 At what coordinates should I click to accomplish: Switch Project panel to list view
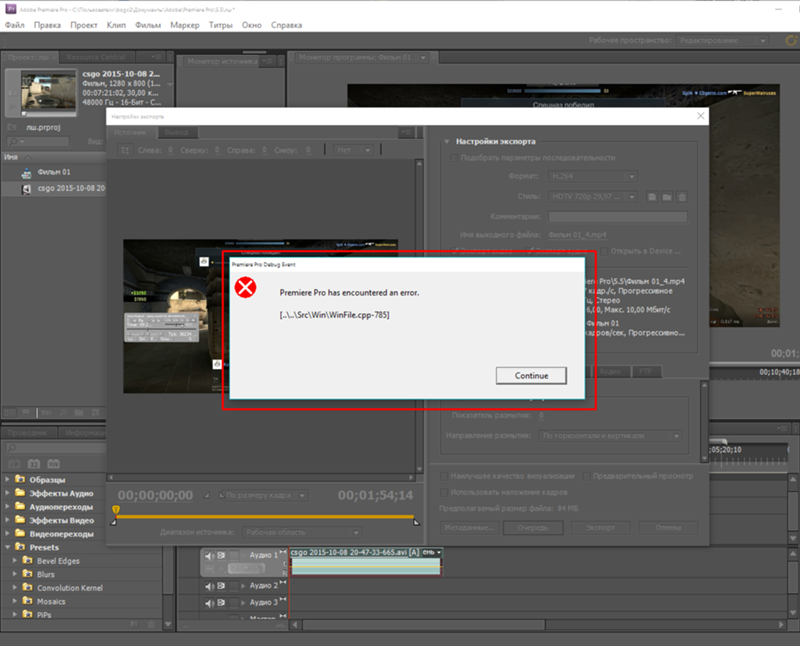[10, 412]
